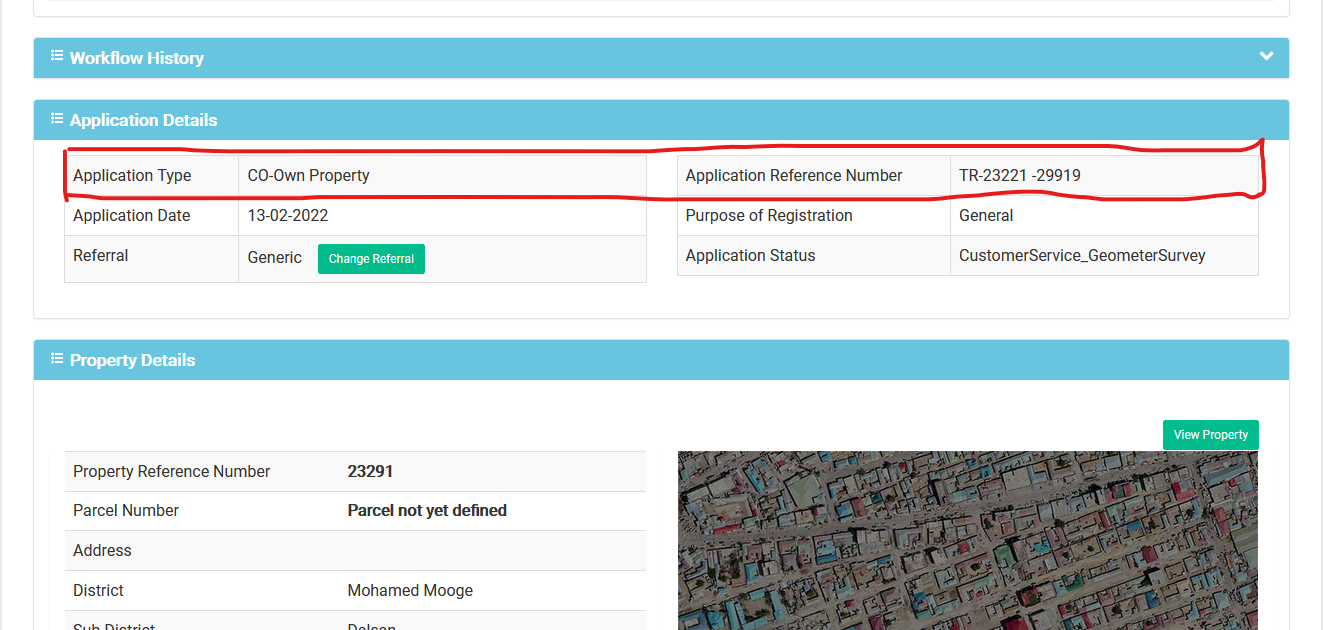Click the Application Type label
Viewport: 1323px width, 630px height.
[132, 176]
